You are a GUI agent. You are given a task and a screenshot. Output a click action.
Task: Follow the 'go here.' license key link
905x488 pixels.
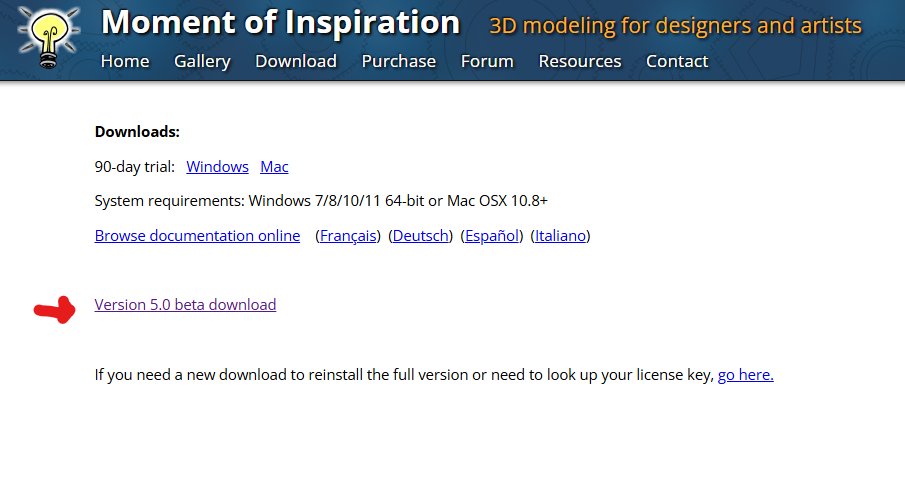click(x=745, y=375)
